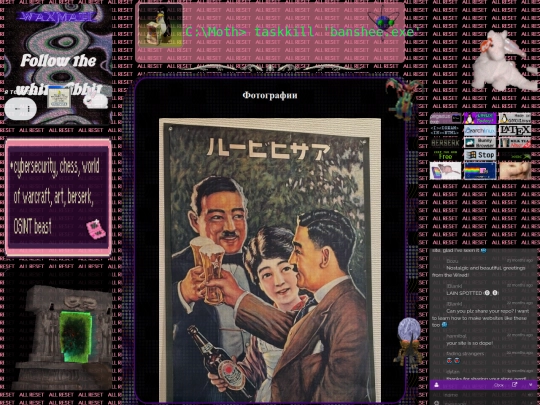Click the "LAIN SPOTTED" chat message
This screenshot has height=405, width=540.
click(x=472, y=293)
